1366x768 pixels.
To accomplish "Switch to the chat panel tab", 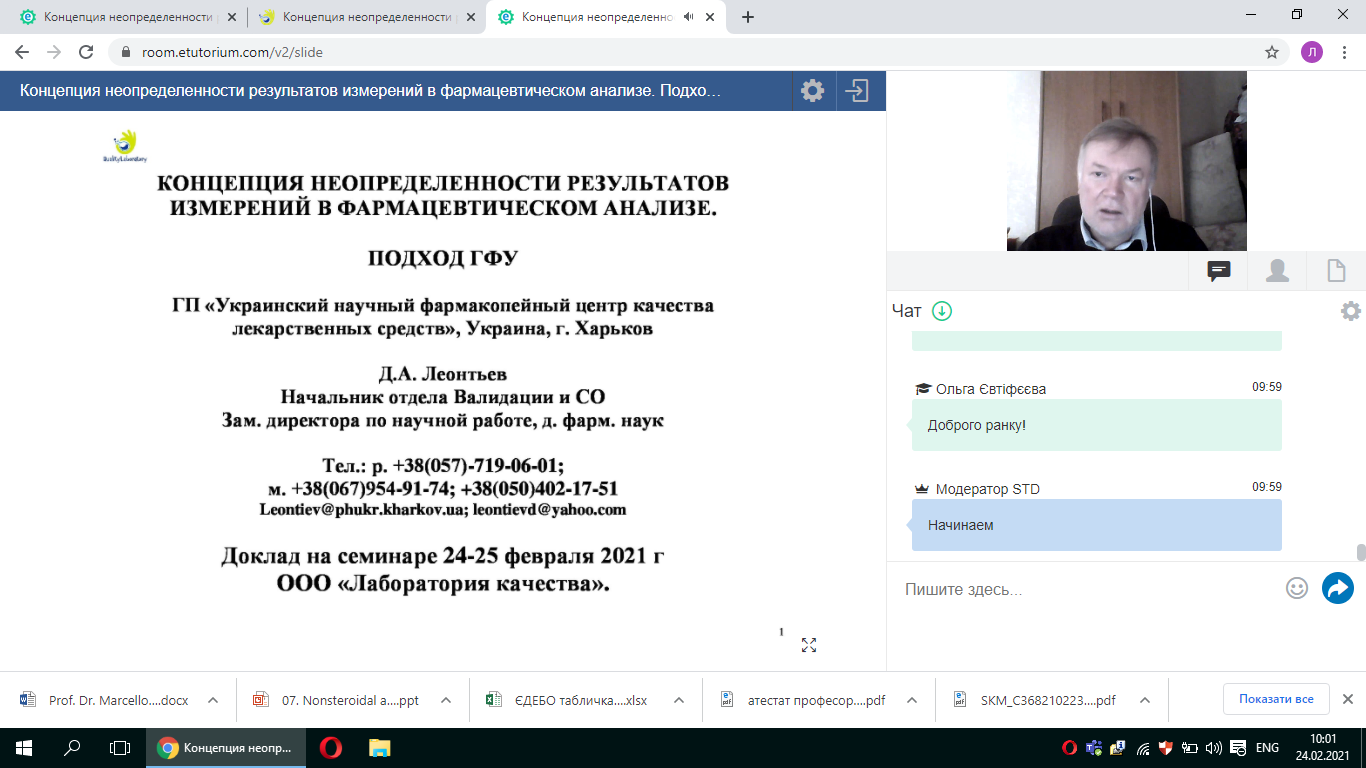I will pos(1218,270).
